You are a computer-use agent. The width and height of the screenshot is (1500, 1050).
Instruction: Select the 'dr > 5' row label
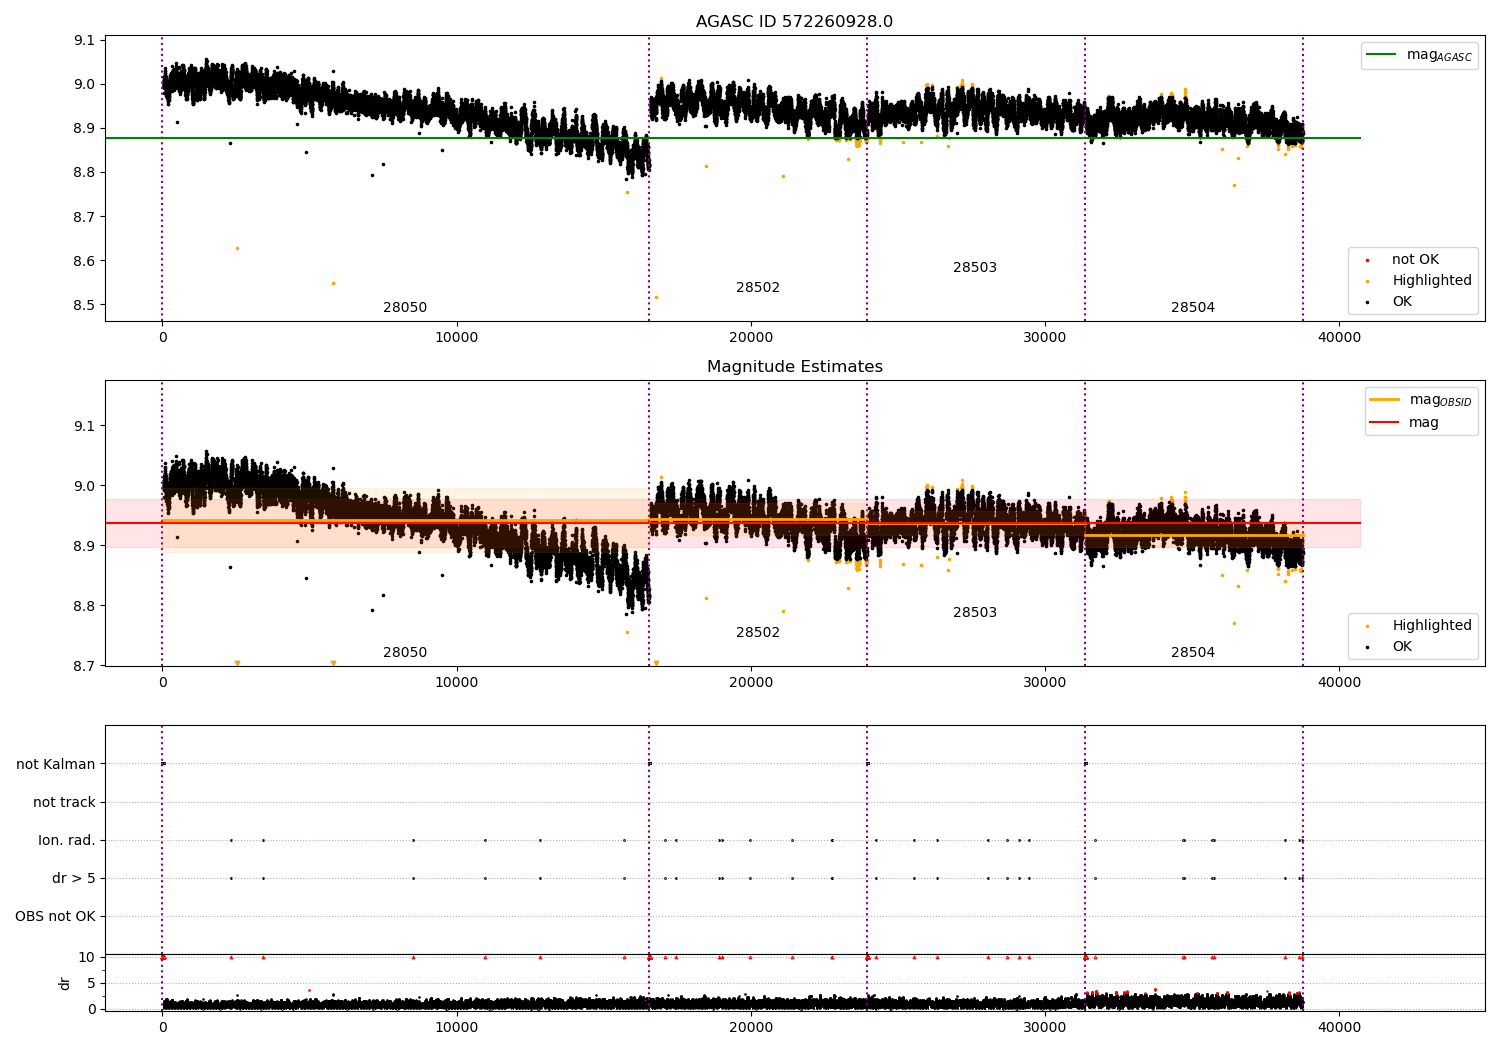point(74,878)
